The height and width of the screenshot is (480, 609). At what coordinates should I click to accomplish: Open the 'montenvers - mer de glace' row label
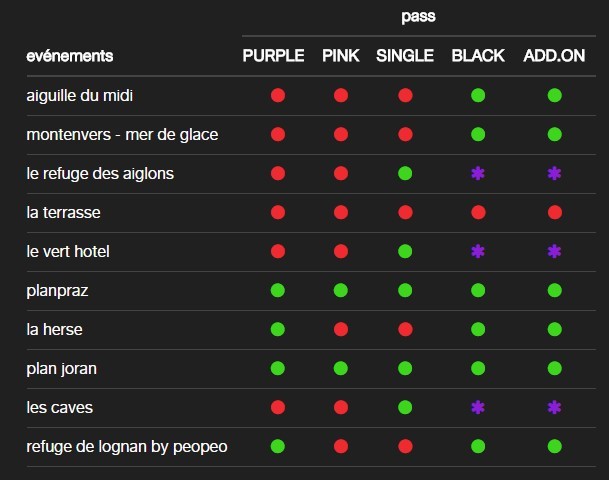(x=122, y=134)
